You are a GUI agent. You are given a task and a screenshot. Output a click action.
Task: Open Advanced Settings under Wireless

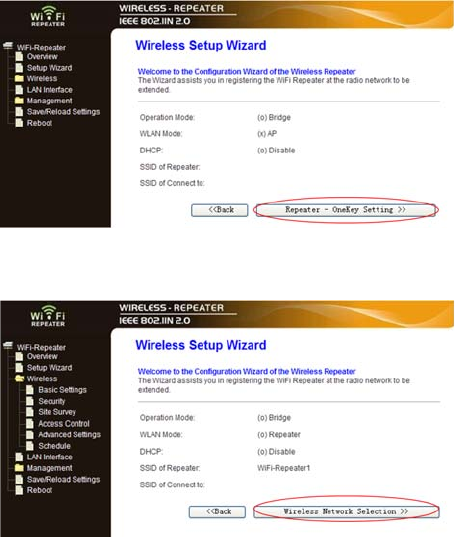point(69,435)
